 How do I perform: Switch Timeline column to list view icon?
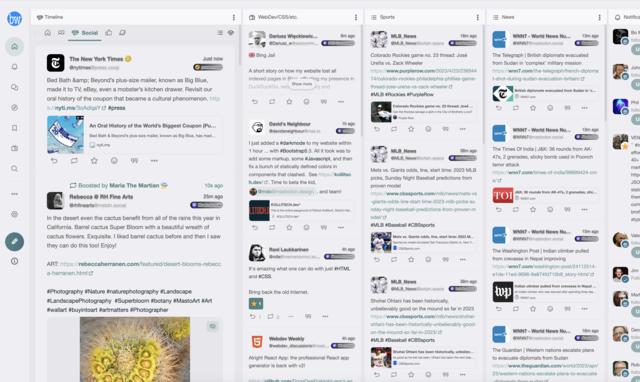220,33
